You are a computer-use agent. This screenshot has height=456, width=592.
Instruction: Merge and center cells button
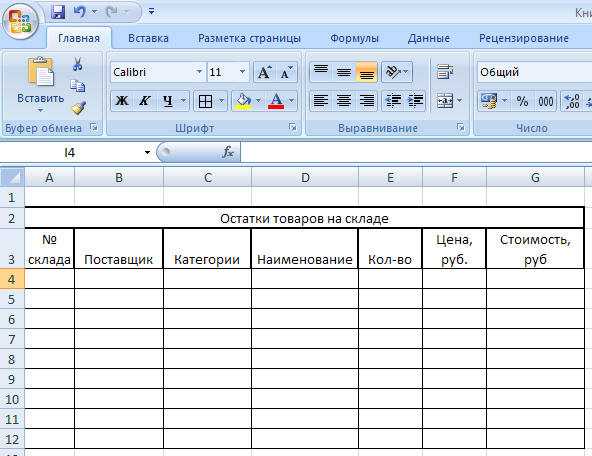coord(444,101)
